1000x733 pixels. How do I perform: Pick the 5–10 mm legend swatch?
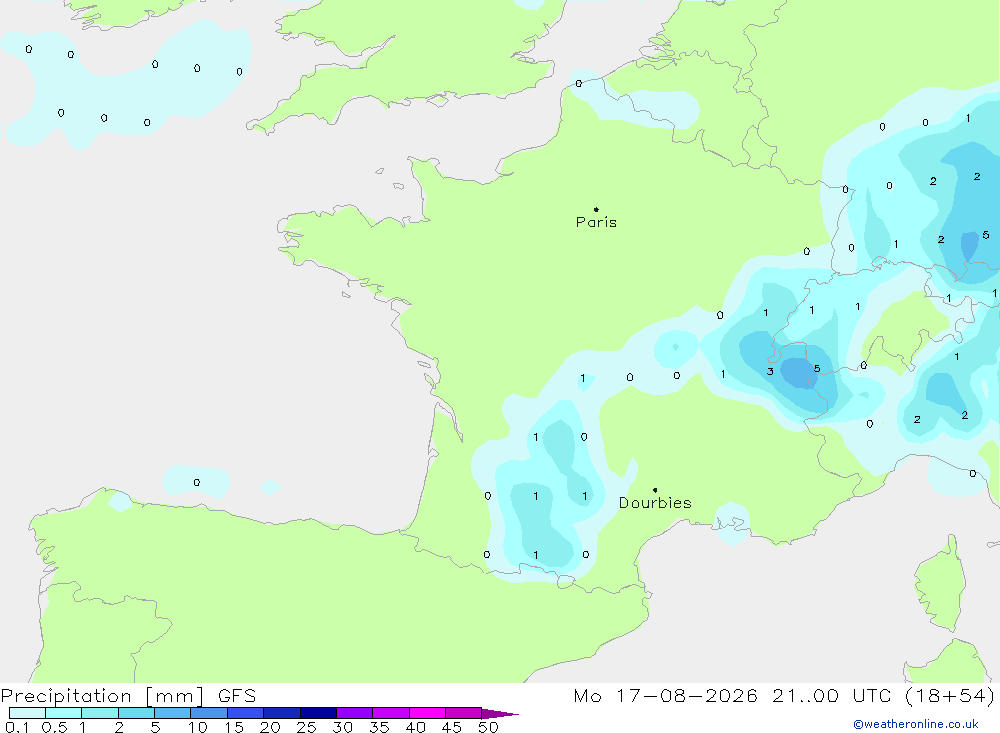pyautogui.click(x=172, y=713)
